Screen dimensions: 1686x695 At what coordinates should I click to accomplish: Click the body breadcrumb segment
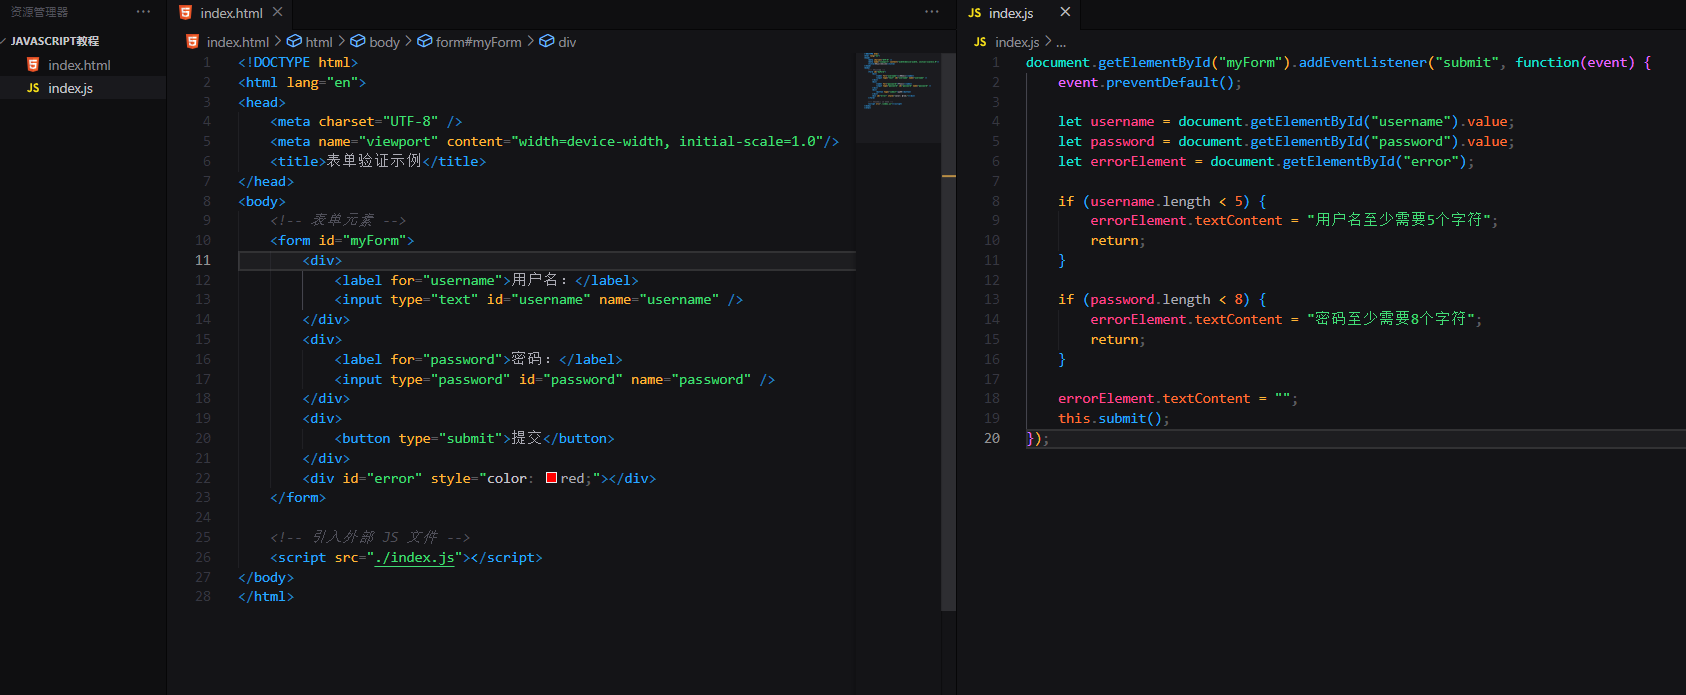384,42
